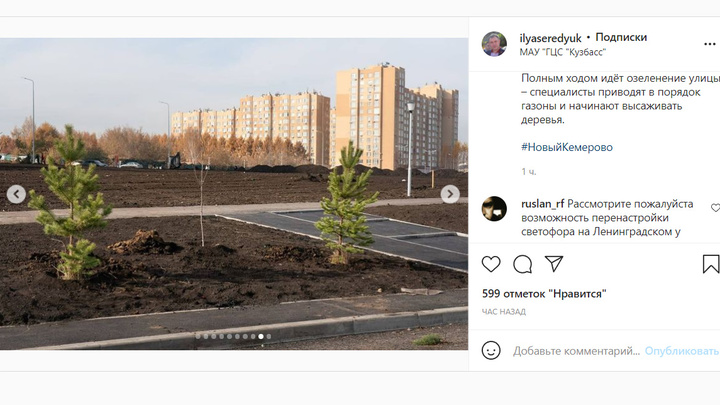
Task: Open emoji picker smiley icon
Action: click(491, 351)
